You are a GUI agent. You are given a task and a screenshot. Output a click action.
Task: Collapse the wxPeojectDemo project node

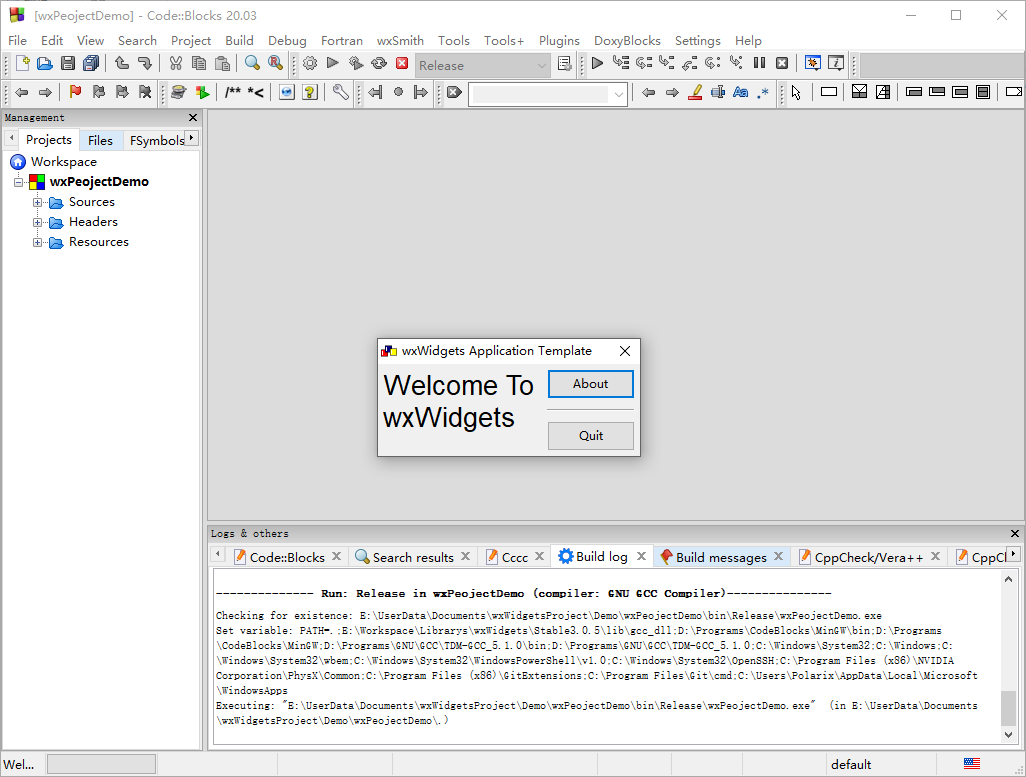tap(18, 182)
